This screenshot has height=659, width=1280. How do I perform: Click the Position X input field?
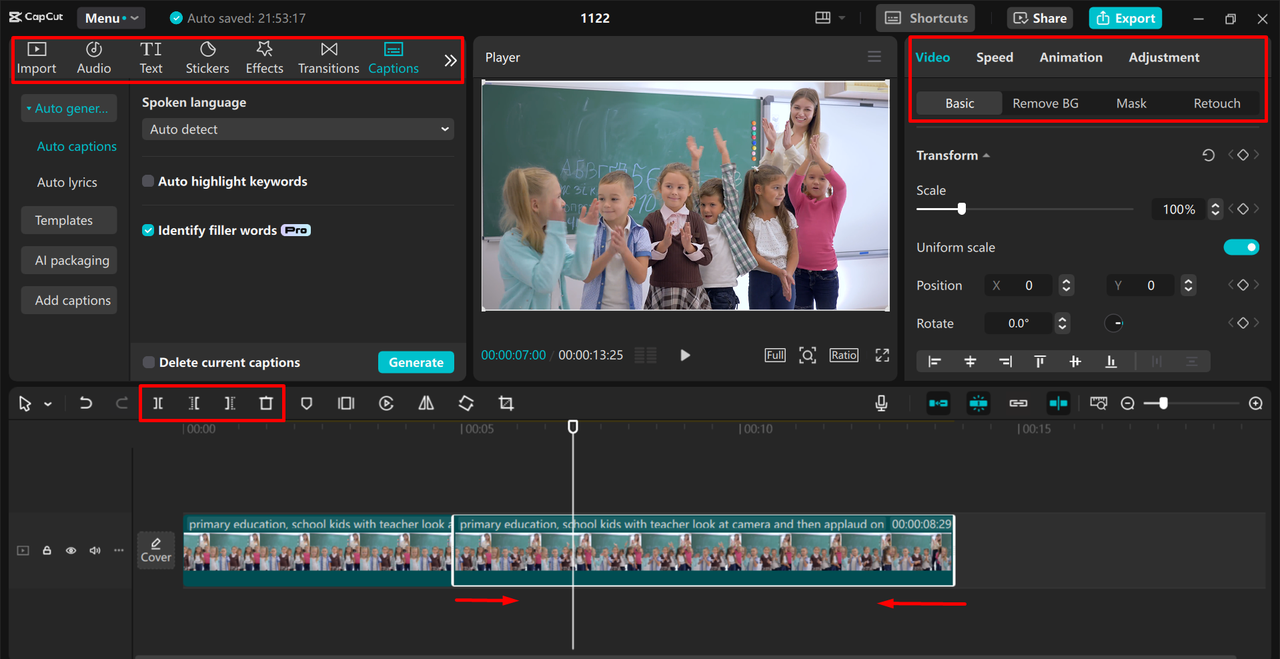coord(1018,285)
